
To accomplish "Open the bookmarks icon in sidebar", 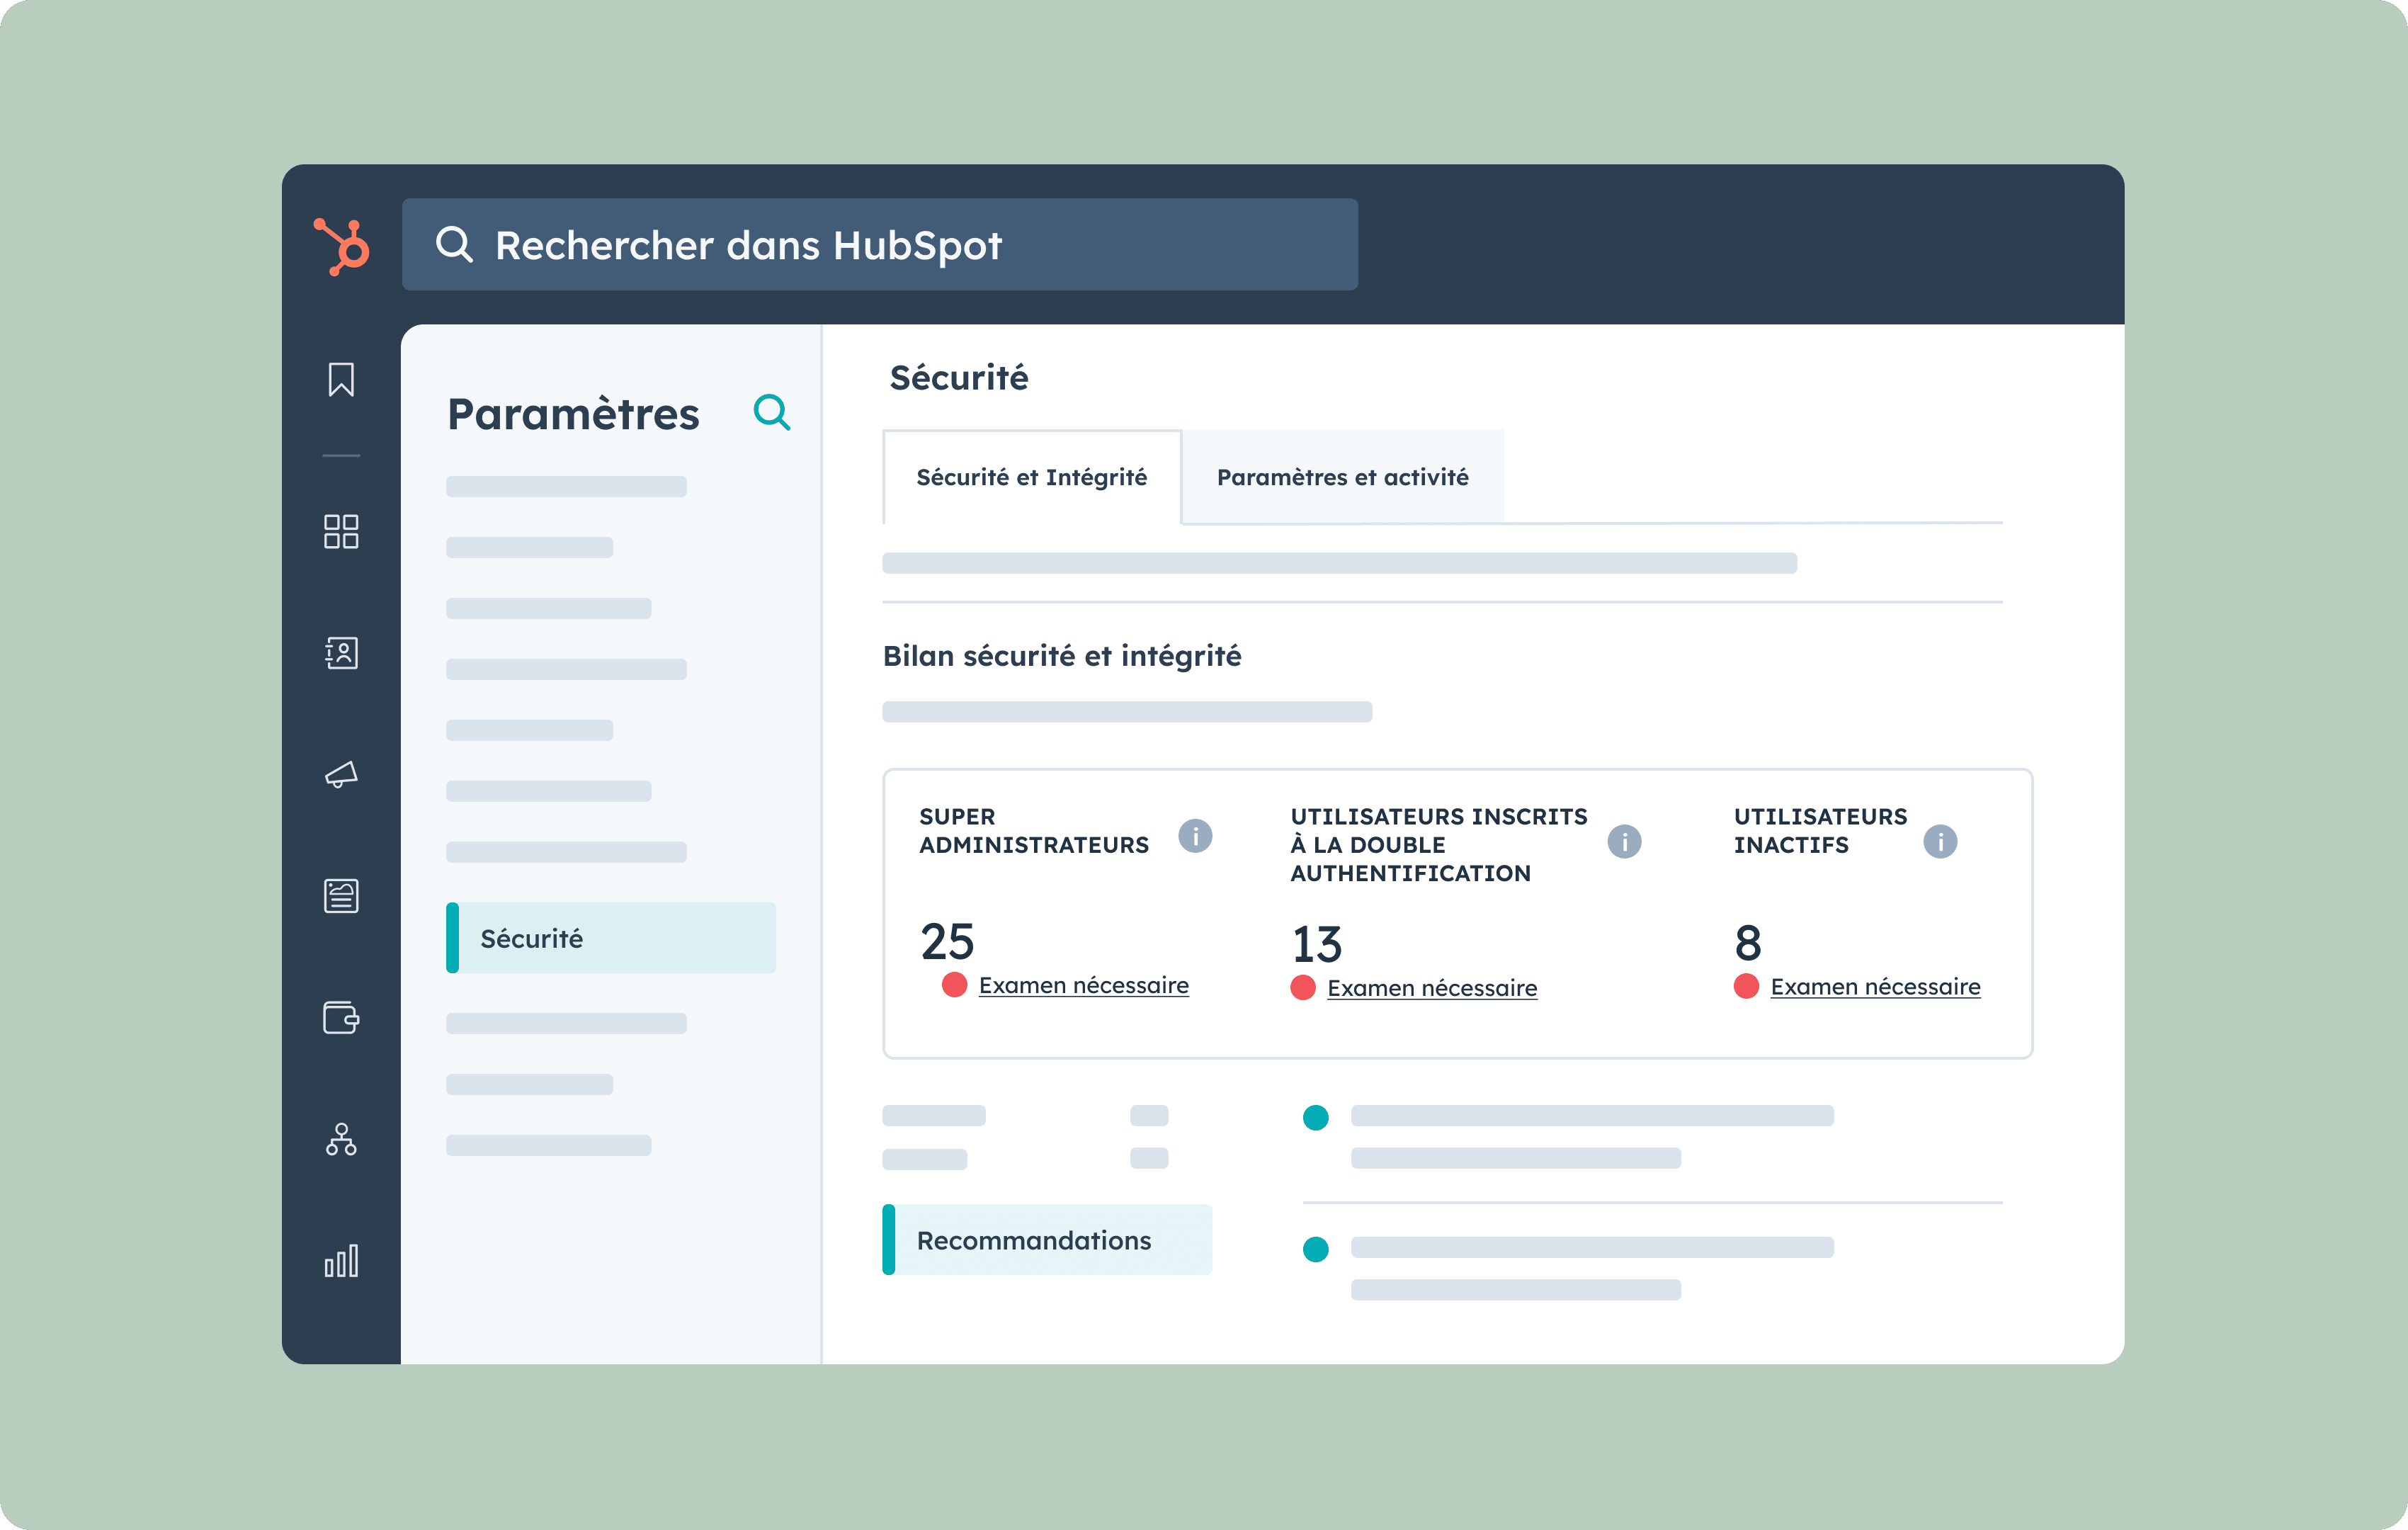I will [341, 380].
